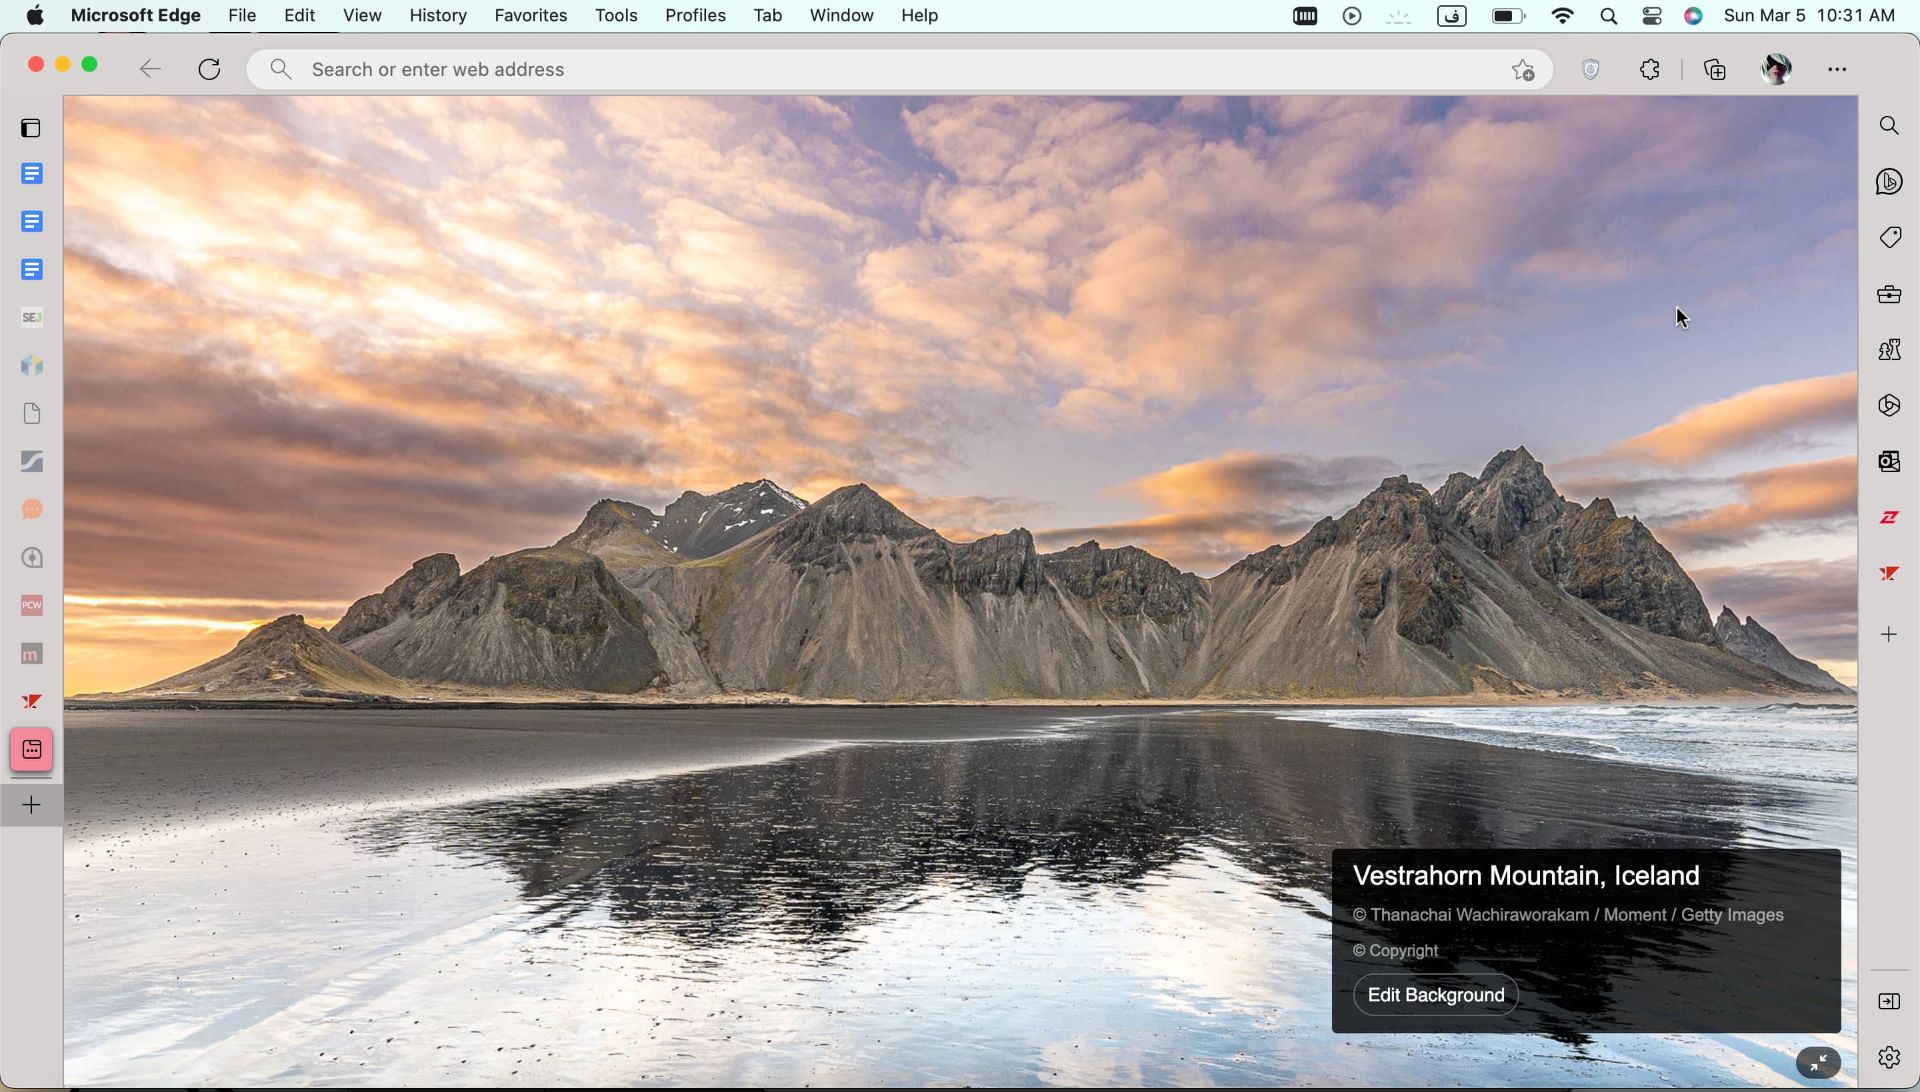Image resolution: width=1920 pixels, height=1092 pixels.
Task: Open the Tools briefcase sidebar icon
Action: [1888, 294]
